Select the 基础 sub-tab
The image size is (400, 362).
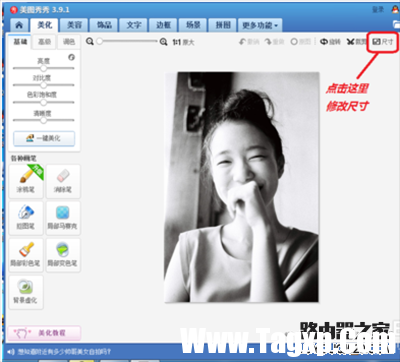click(20, 42)
